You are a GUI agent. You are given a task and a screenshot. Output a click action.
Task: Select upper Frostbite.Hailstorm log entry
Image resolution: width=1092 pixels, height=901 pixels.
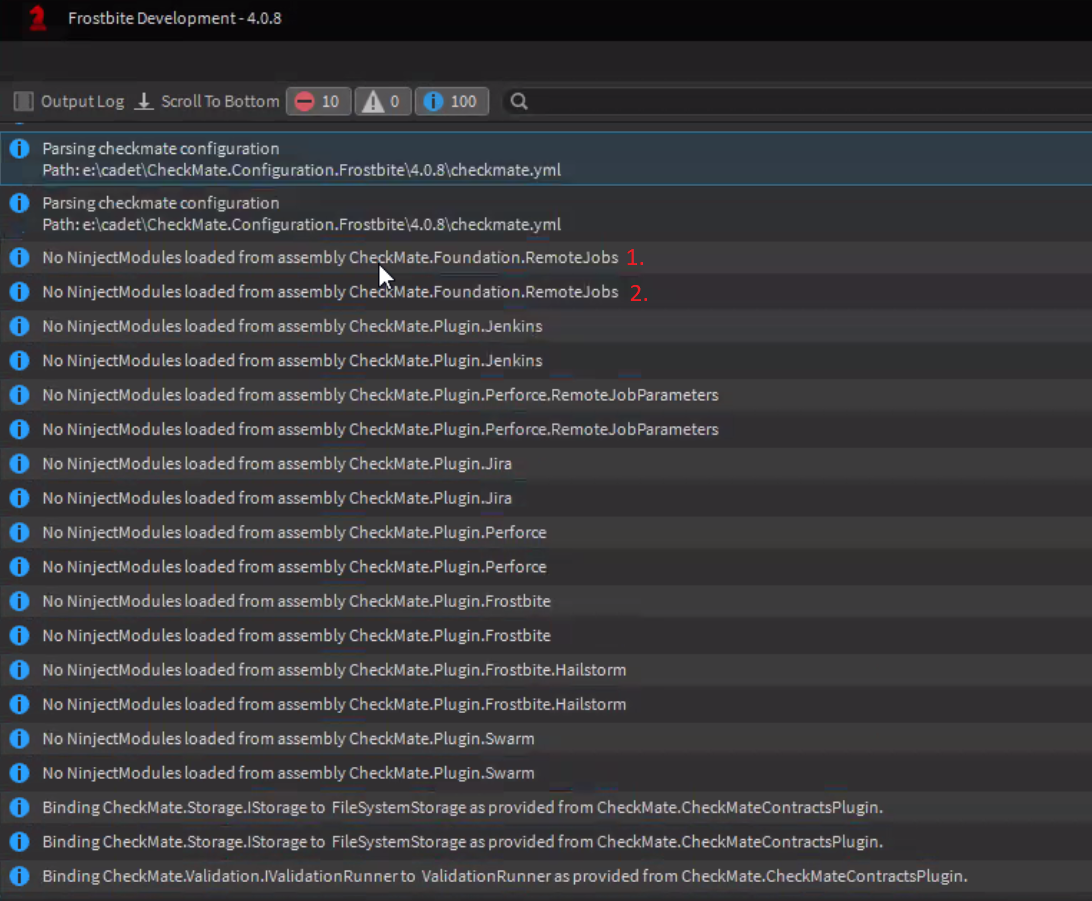coord(546,670)
